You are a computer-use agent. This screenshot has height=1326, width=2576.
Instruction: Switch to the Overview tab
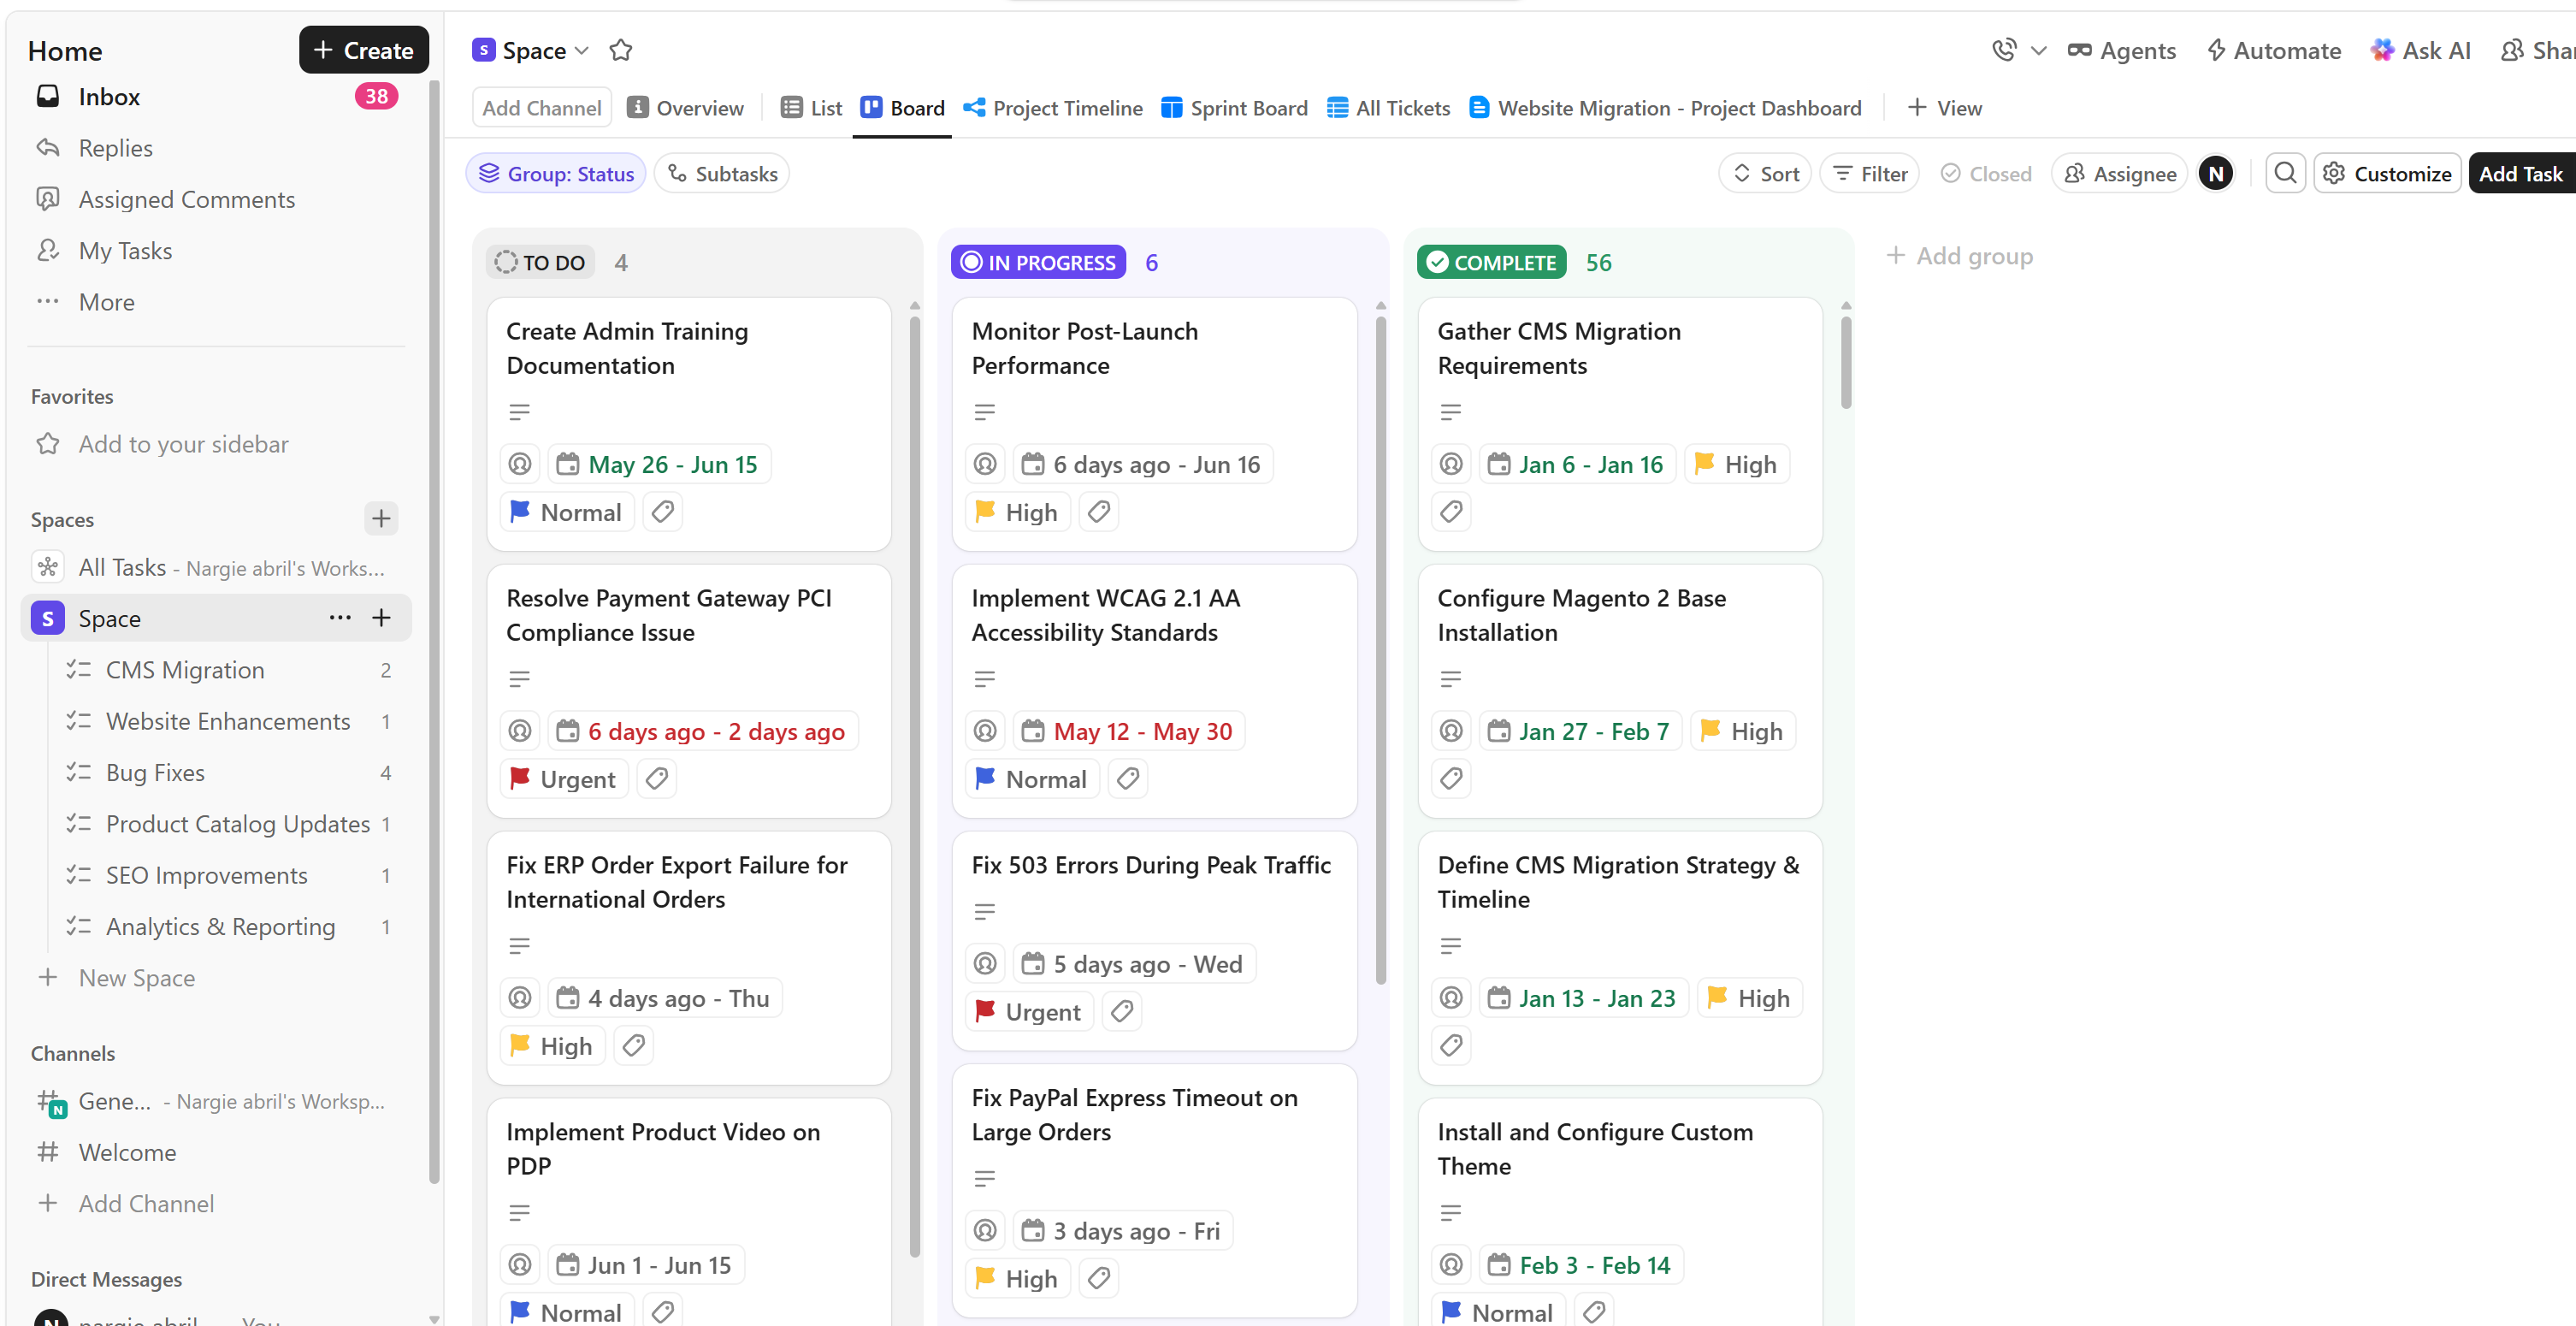coord(686,108)
